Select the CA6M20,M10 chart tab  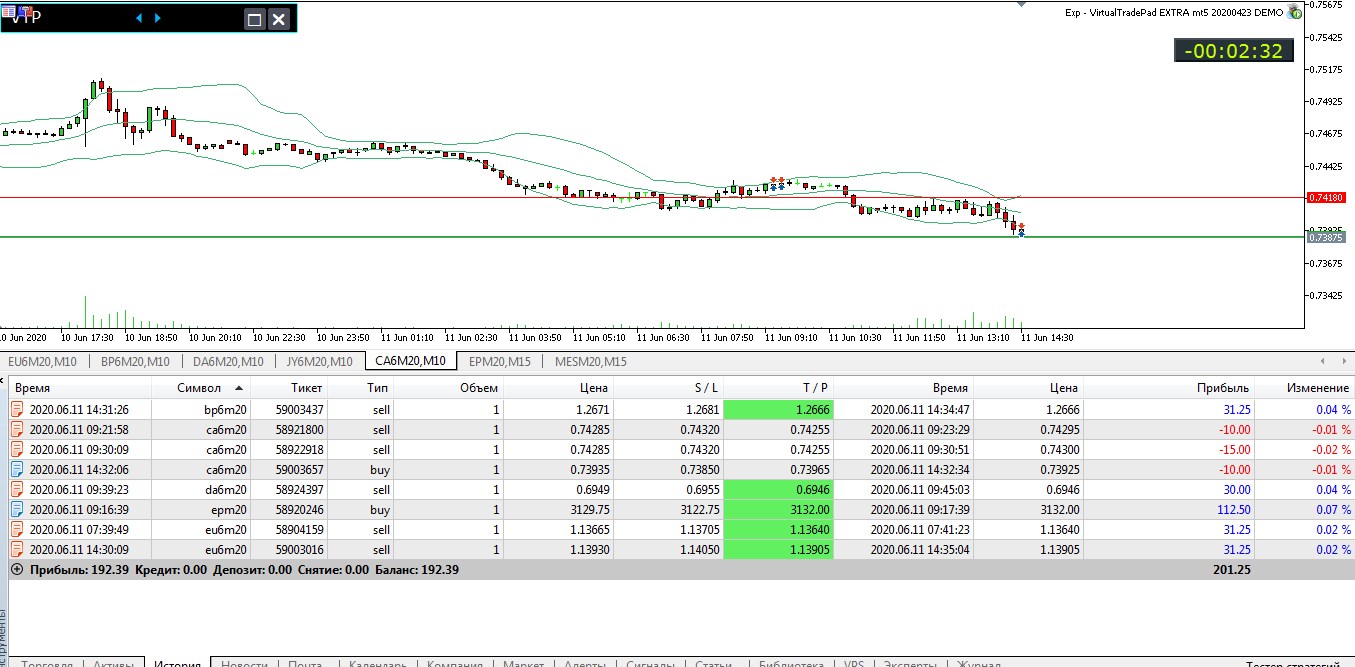(x=410, y=362)
